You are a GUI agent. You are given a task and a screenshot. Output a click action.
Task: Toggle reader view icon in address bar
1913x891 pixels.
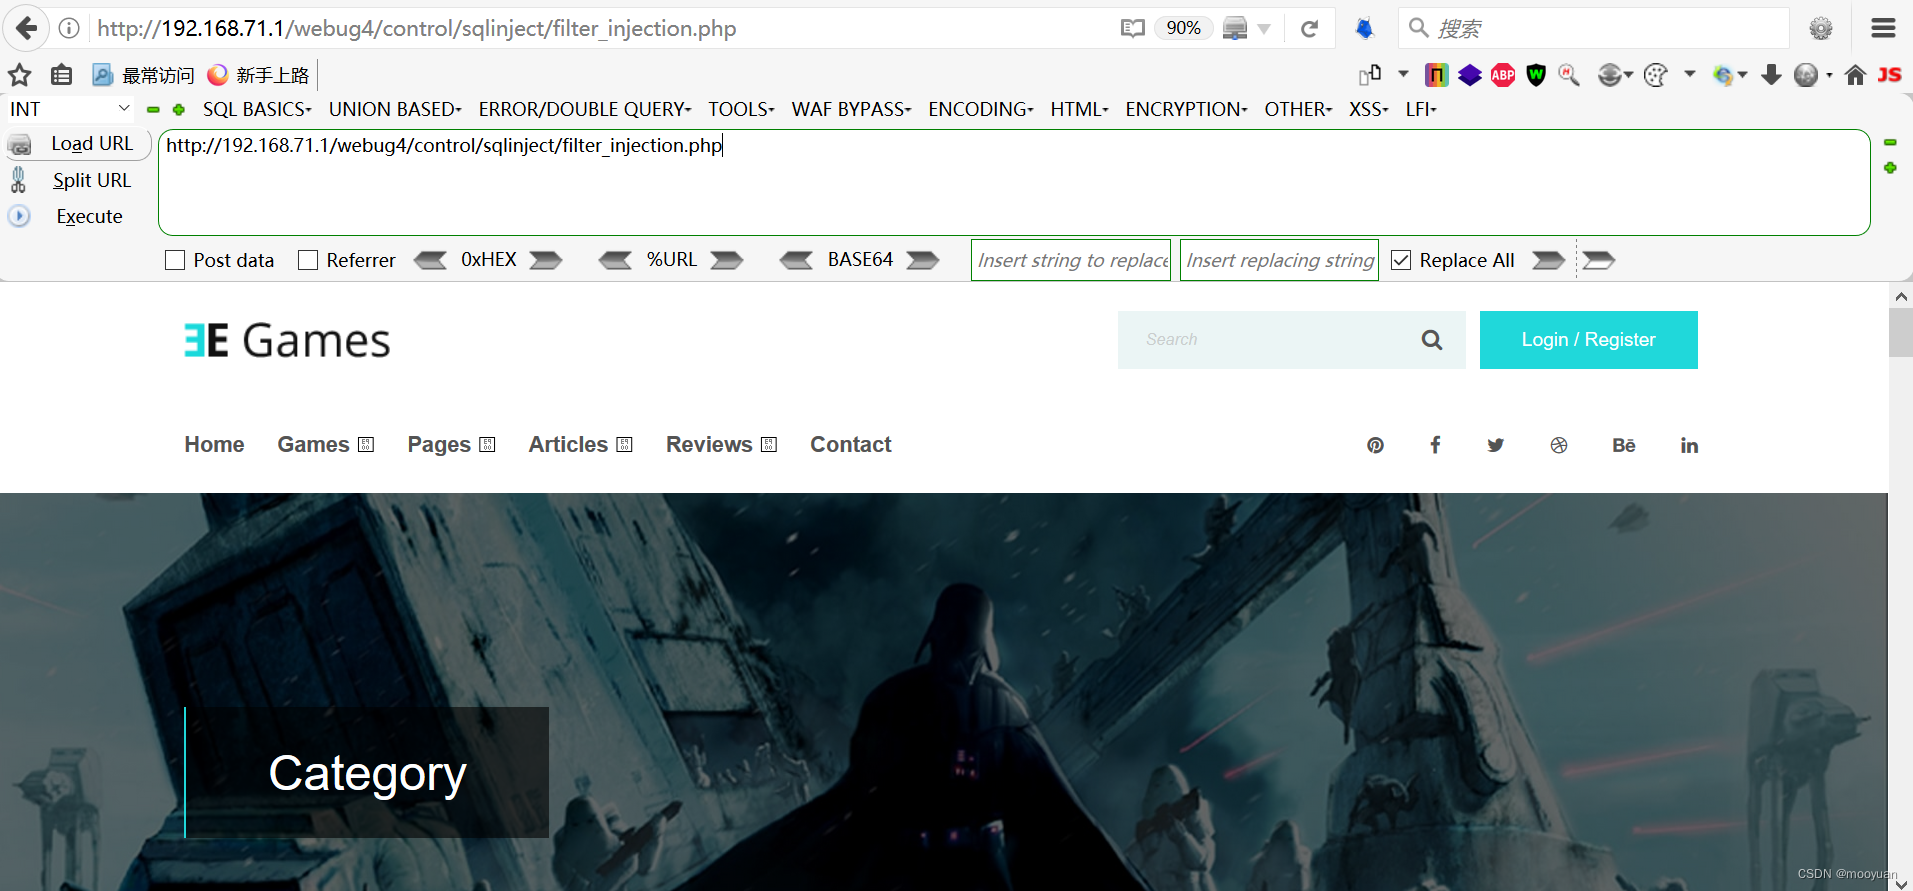tap(1132, 28)
